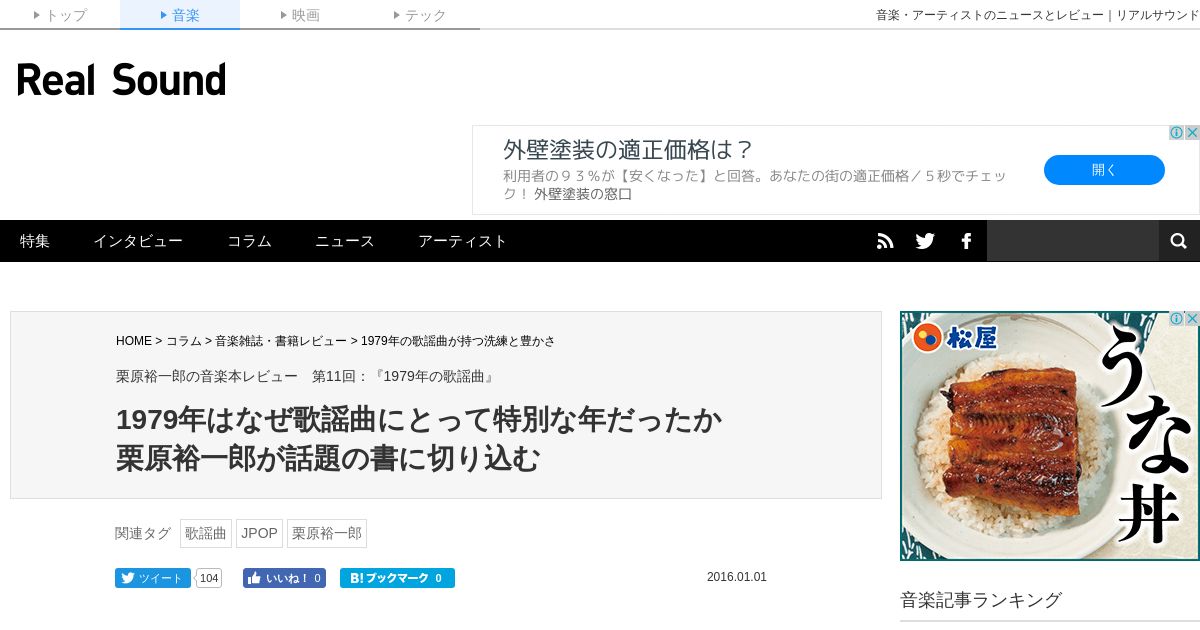Click the リアルサウンド tagline text at top right
1200x630 pixels.
(1037, 15)
